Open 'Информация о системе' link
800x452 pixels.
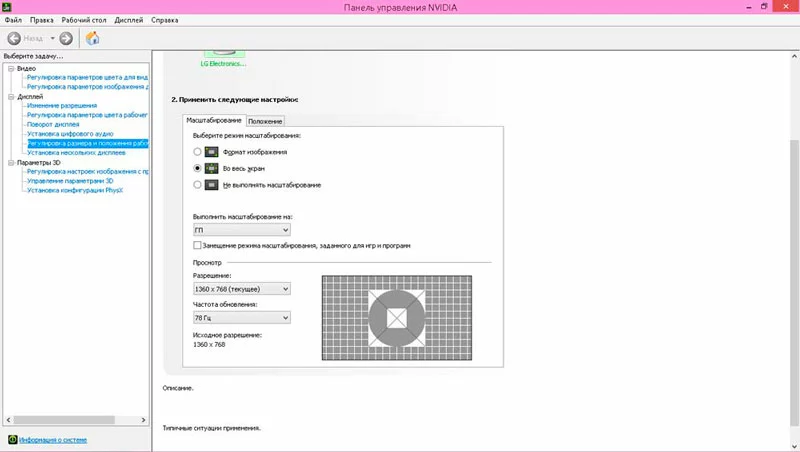53,440
